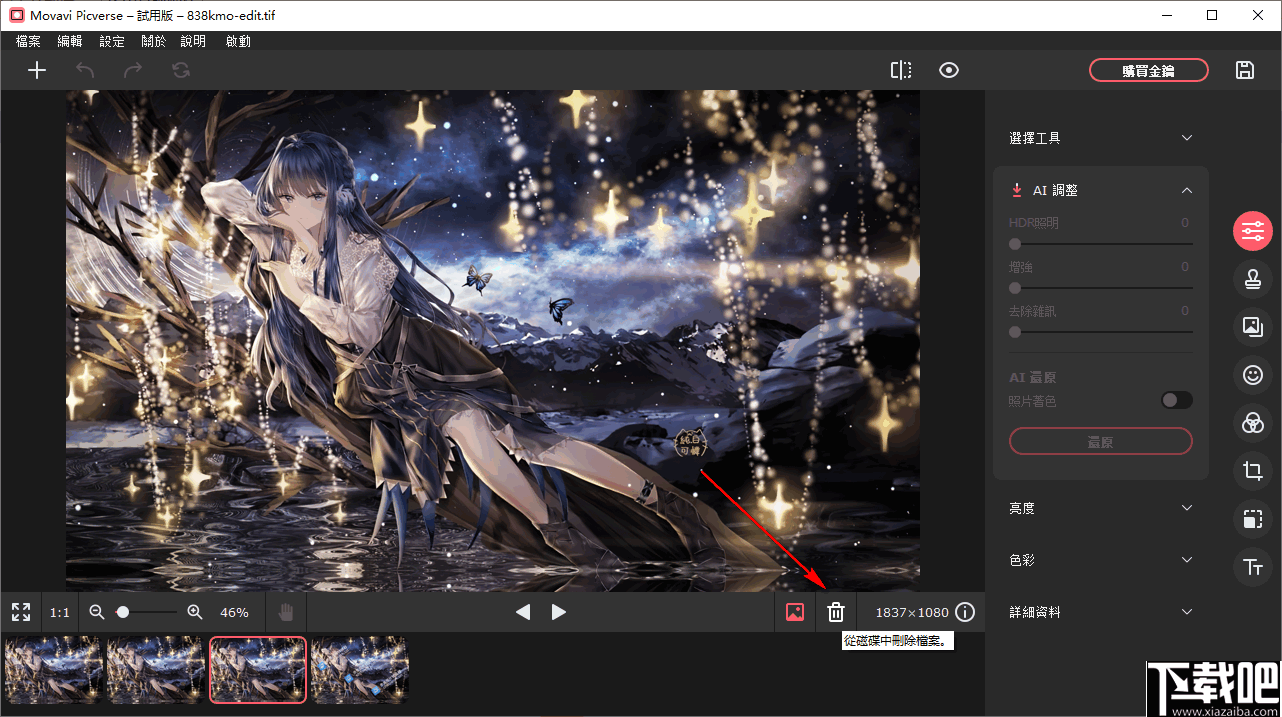Image resolution: width=1282 pixels, height=717 pixels.
Task: Open the adjustments sliders tool
Action: (1252, 232)
